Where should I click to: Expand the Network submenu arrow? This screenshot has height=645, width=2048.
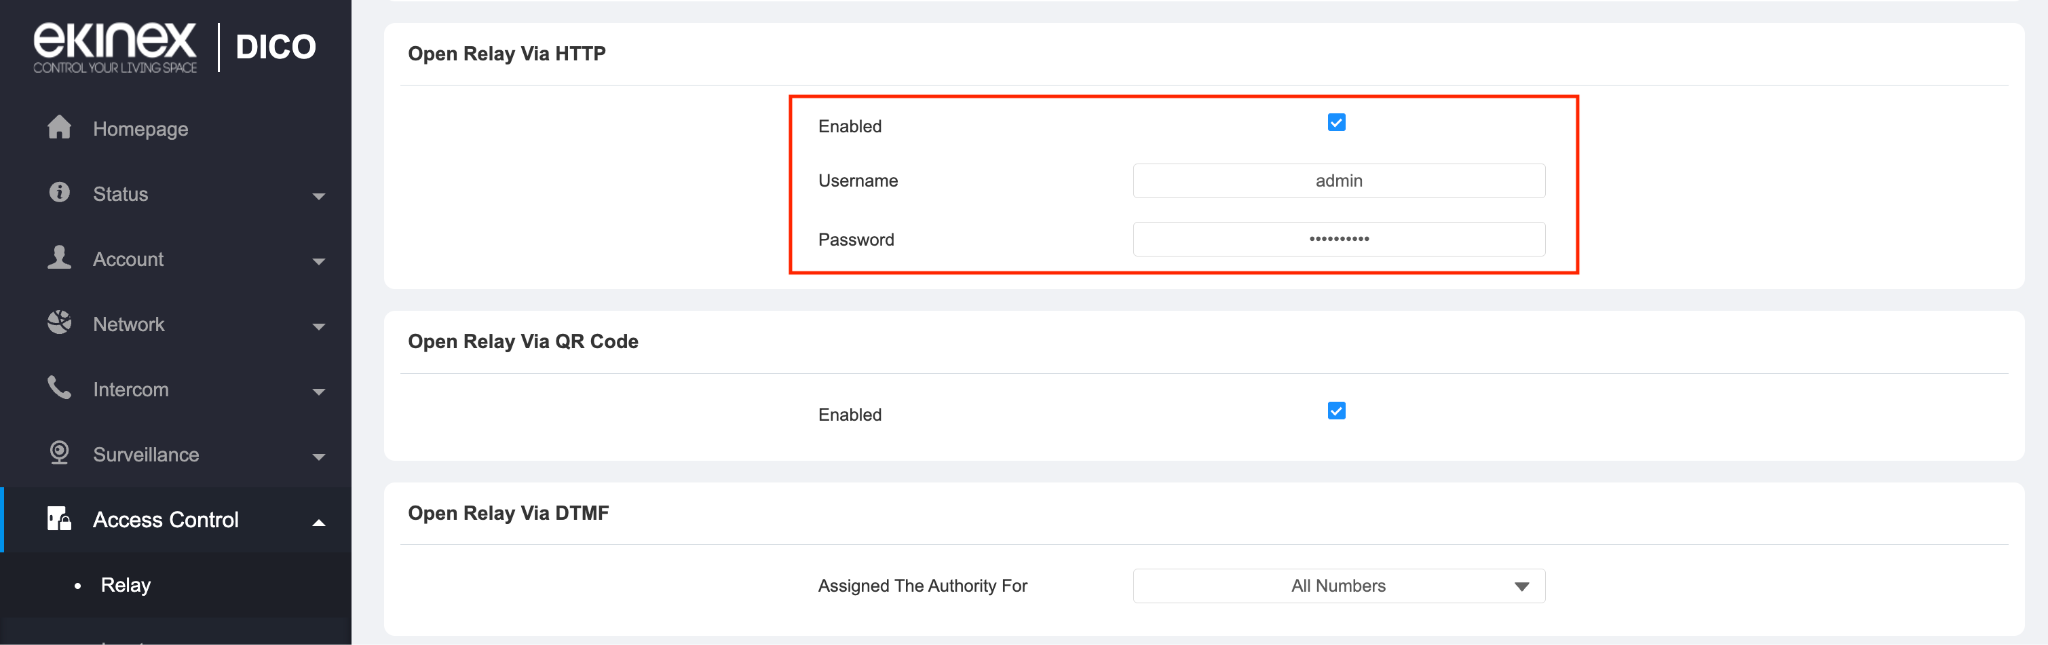319,326
